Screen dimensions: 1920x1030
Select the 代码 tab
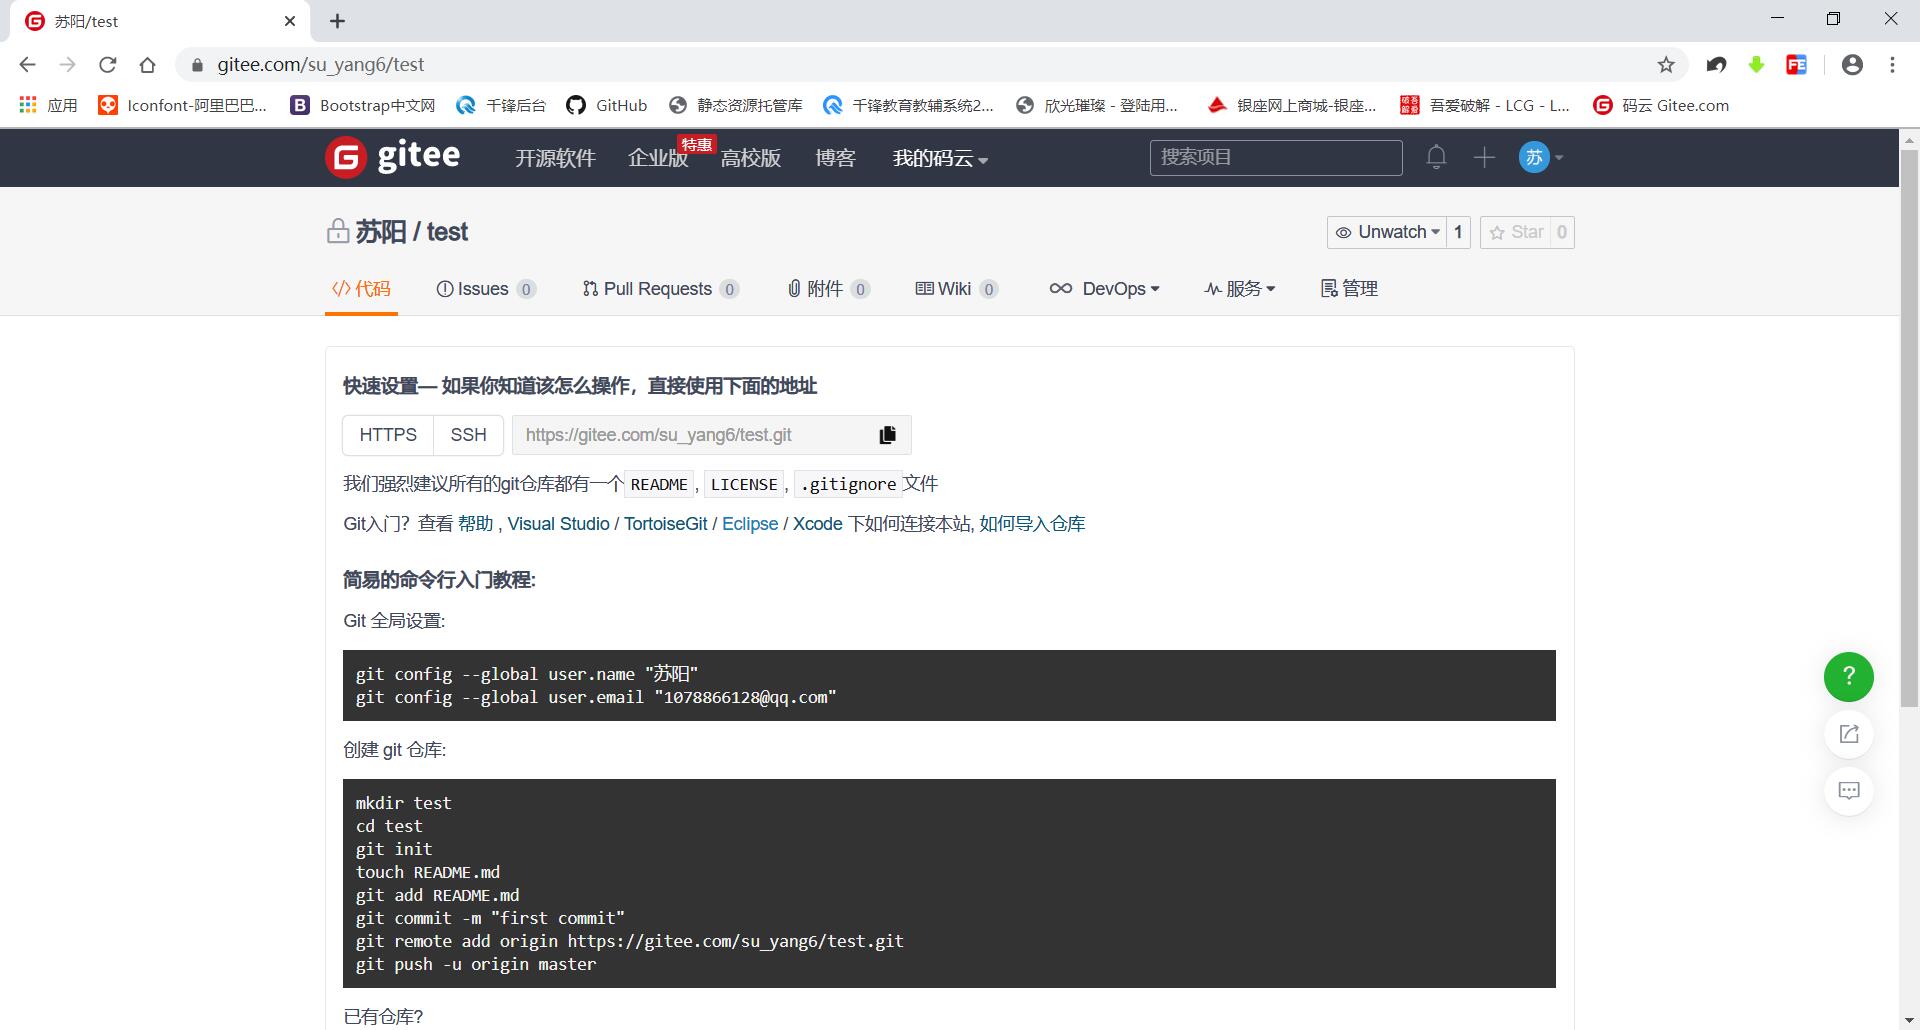click(x=361, y=289)
